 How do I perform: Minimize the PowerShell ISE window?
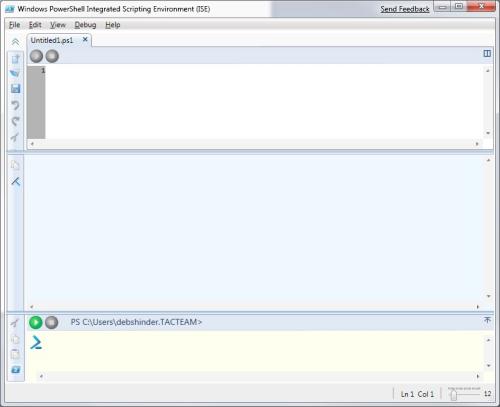pos(442,7)
